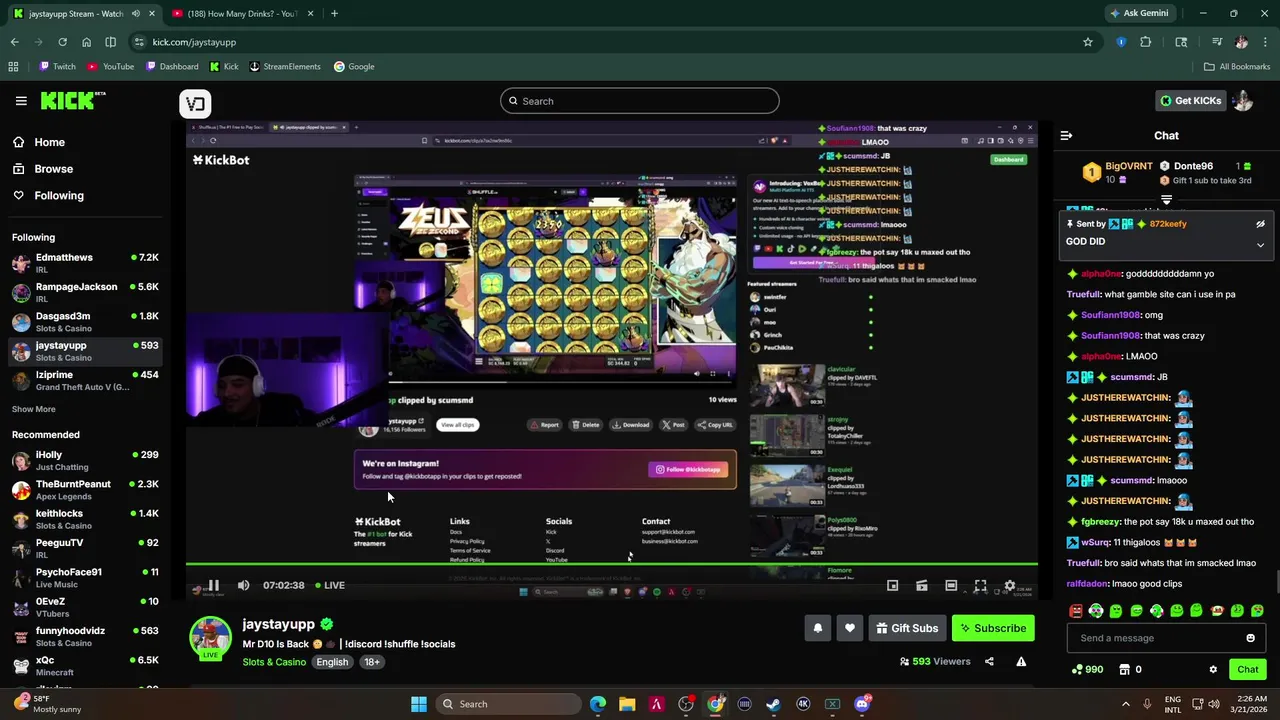Click Gift Subs button
The height and width of the screenshot is (720, 1280).
tap(907, 628)
